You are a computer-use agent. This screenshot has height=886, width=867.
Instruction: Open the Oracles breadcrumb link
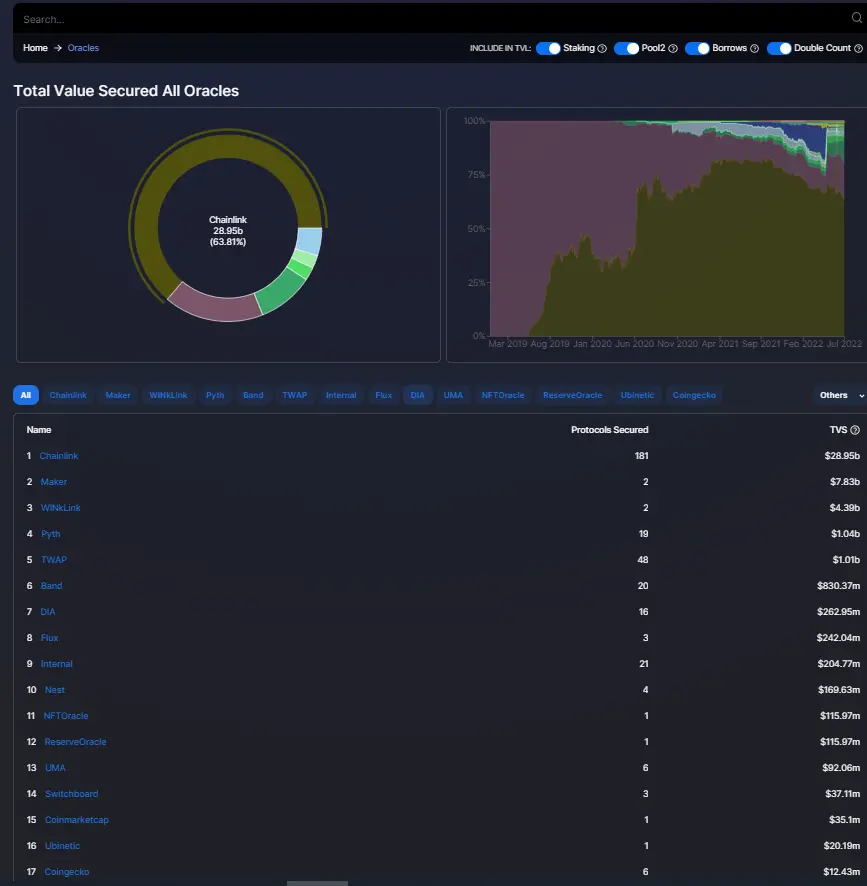[x=83, y=48]
